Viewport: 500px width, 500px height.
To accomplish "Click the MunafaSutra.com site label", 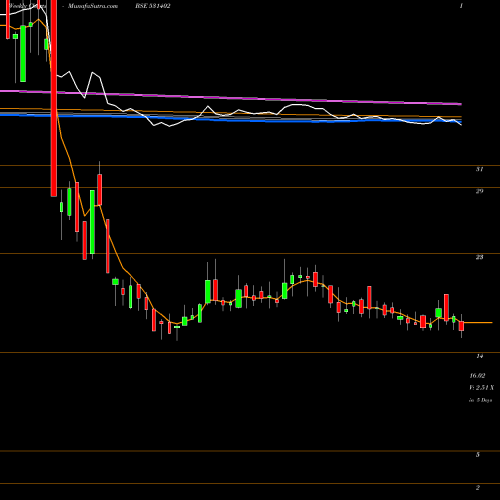I will (93, 6).
